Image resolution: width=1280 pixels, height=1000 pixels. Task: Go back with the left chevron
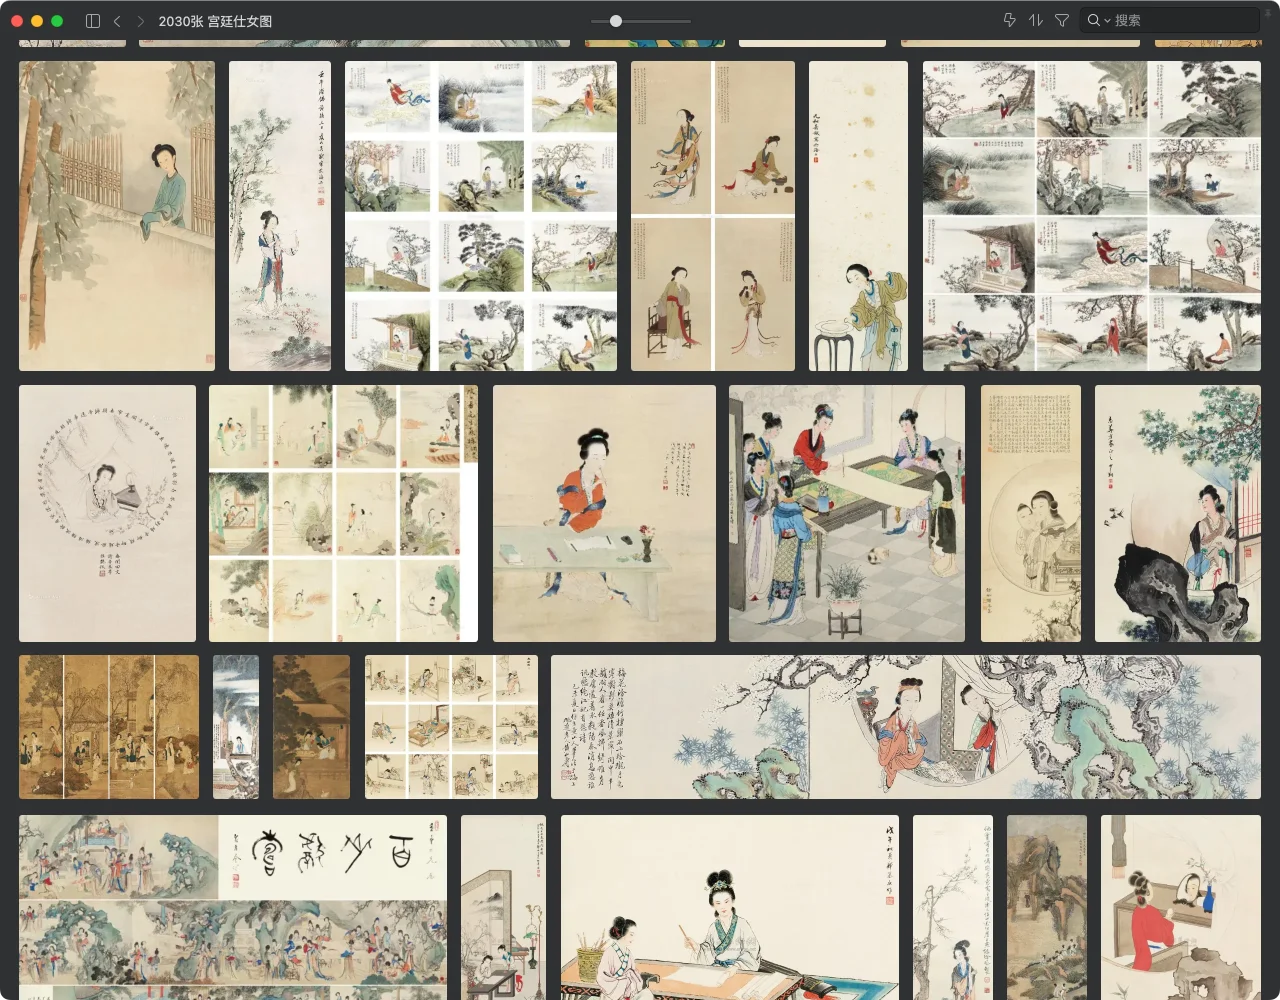pos(117,20)
